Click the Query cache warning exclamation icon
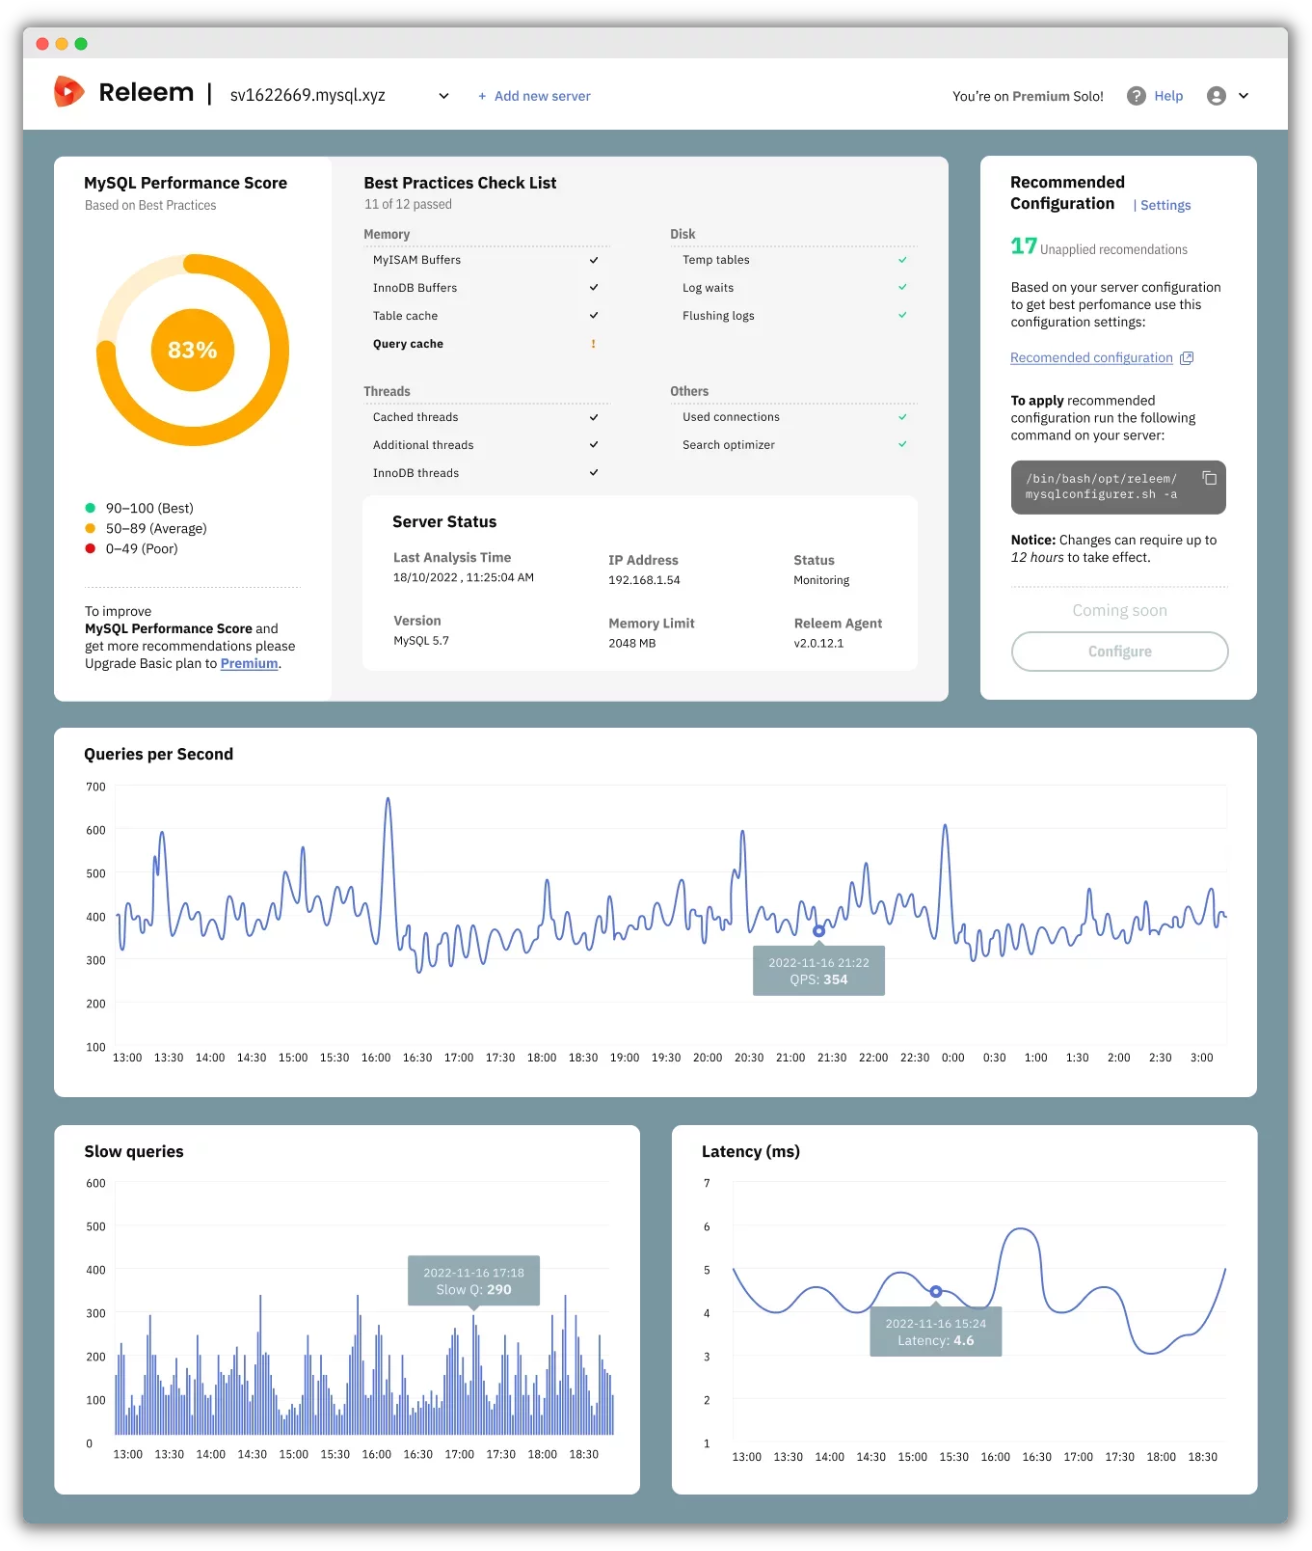Viewport: 1312px width, 1551px height. pyautogui.click(x=593, y=344)
